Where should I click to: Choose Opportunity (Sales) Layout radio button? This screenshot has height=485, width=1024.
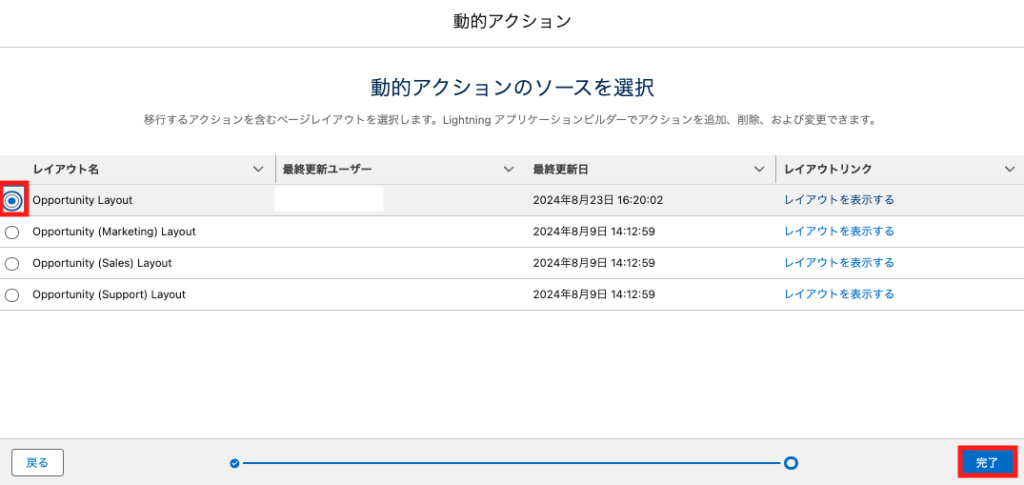tap(12, 264)
